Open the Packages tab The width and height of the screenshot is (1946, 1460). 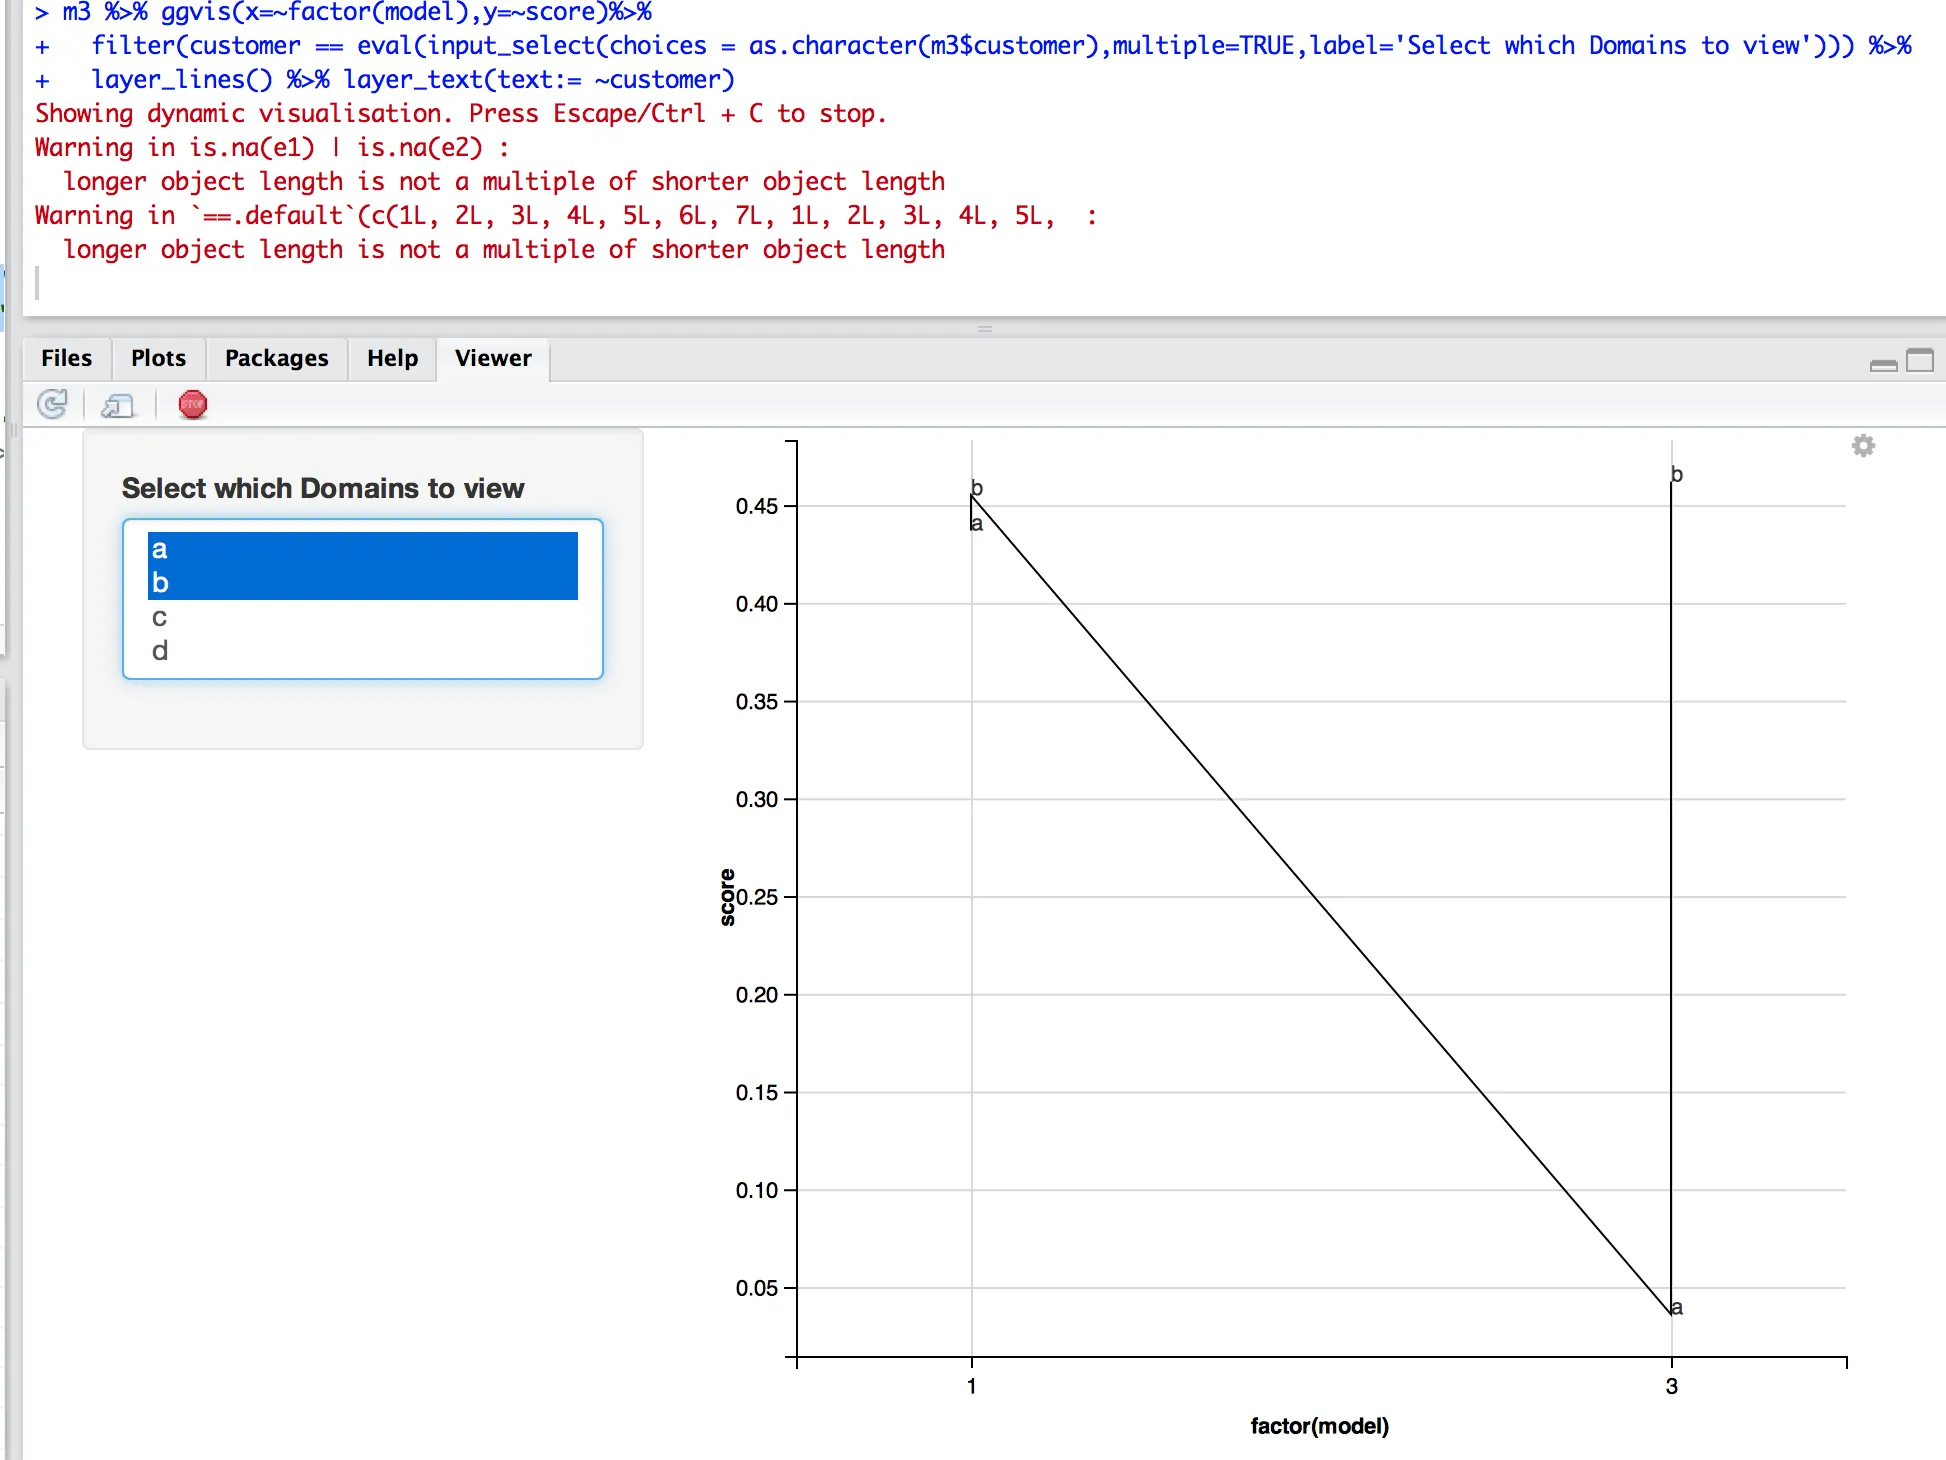[x=276, y=358]
